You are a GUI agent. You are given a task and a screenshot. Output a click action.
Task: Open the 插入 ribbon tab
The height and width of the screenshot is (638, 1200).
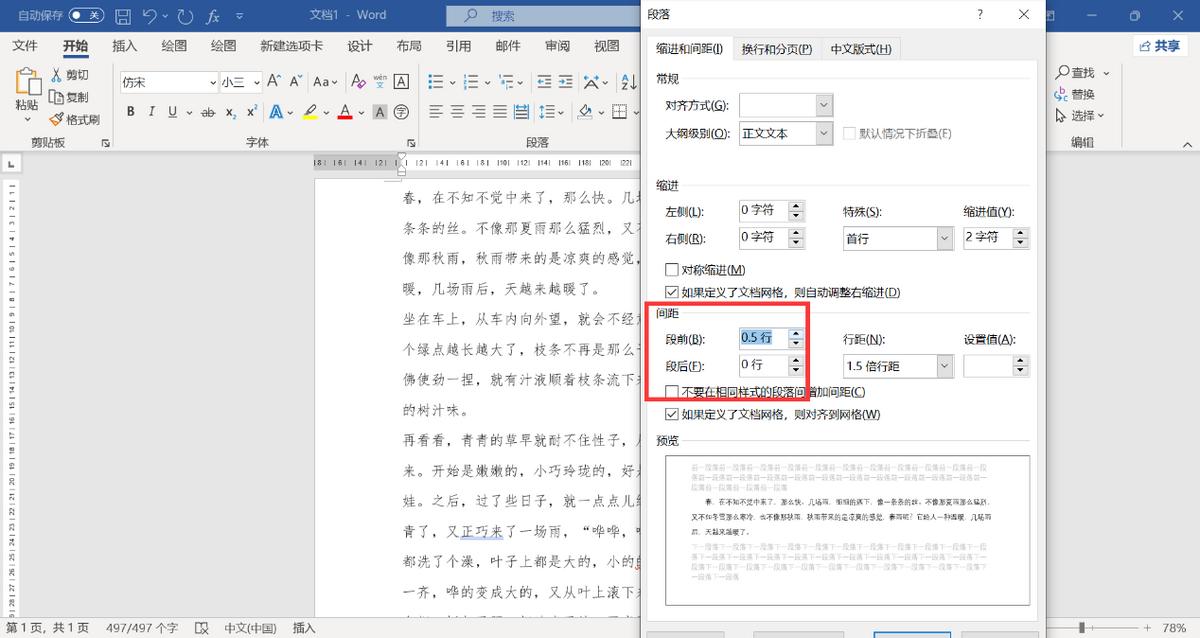click(122, 45)
